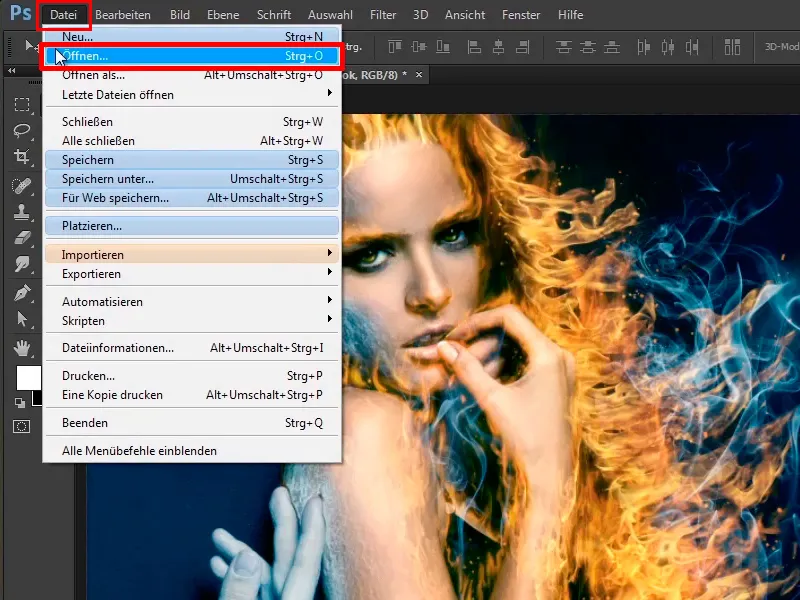
Task: Open the 3D menu
Action: pyautogui.click(x=420, y=15)
